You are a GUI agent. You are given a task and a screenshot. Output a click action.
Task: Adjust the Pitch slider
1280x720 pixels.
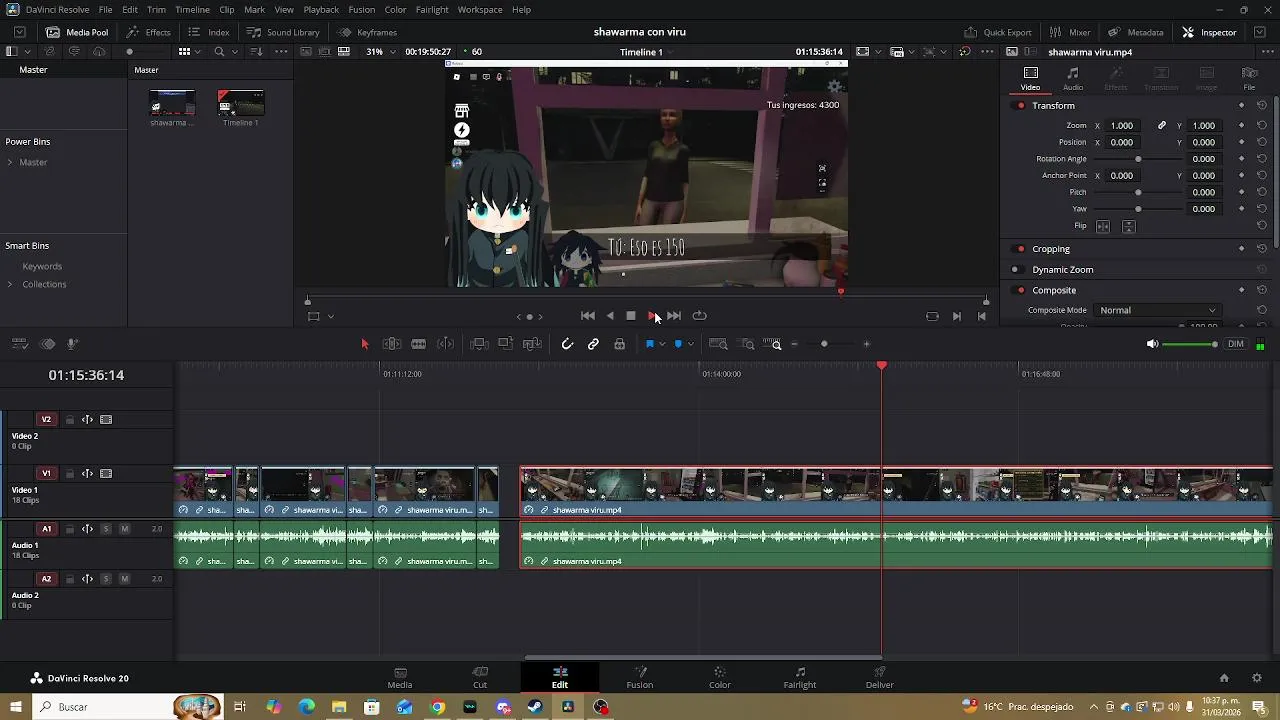pyautogui.click(x=1138, y=192)
